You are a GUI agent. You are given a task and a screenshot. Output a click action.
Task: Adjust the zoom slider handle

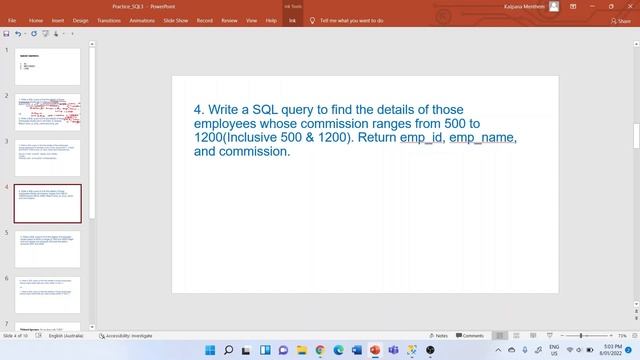[x=581, y=336]
